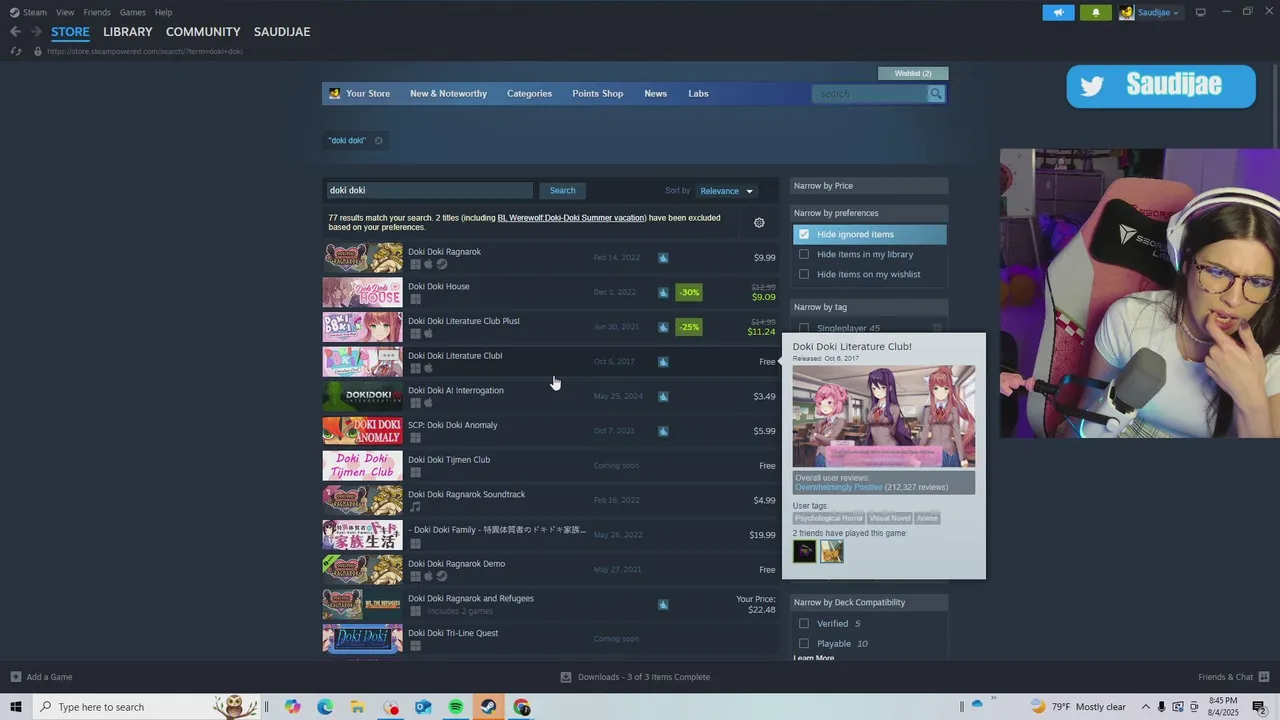1280x720 pixels.
Task: Open the Steam menu
Action: point(35,12)
